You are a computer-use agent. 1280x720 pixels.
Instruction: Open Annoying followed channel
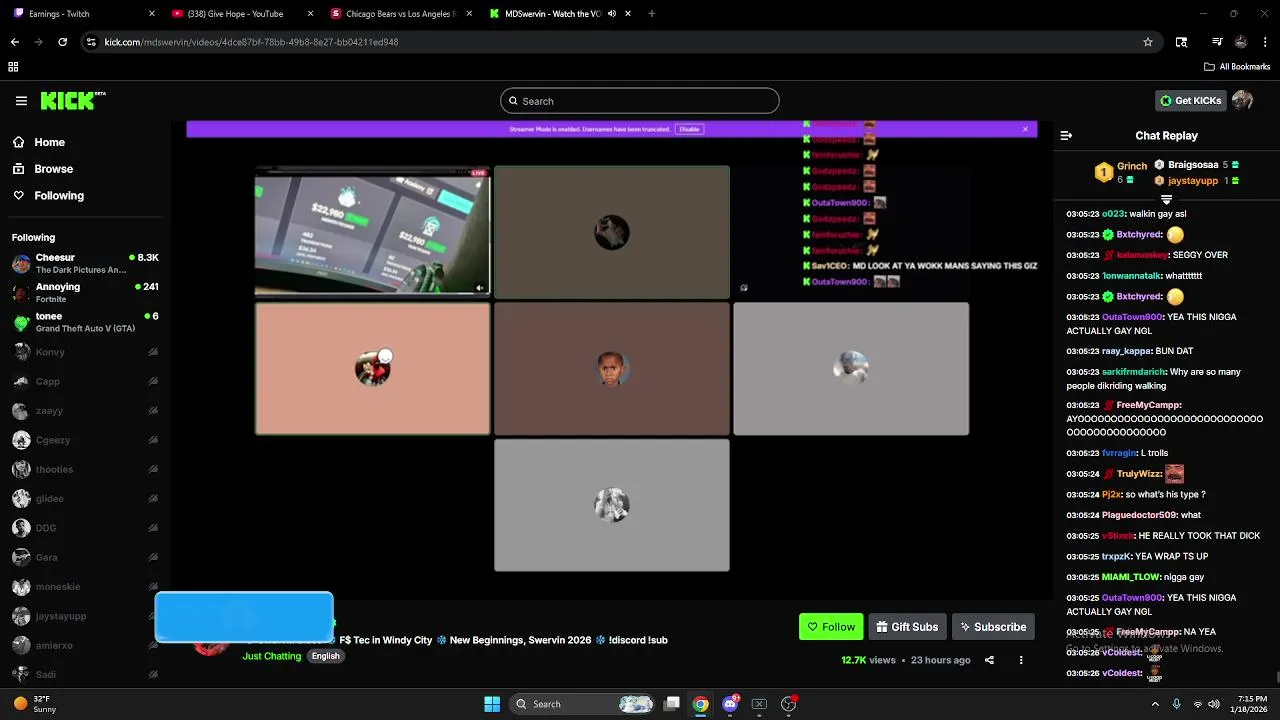(85, 292)
